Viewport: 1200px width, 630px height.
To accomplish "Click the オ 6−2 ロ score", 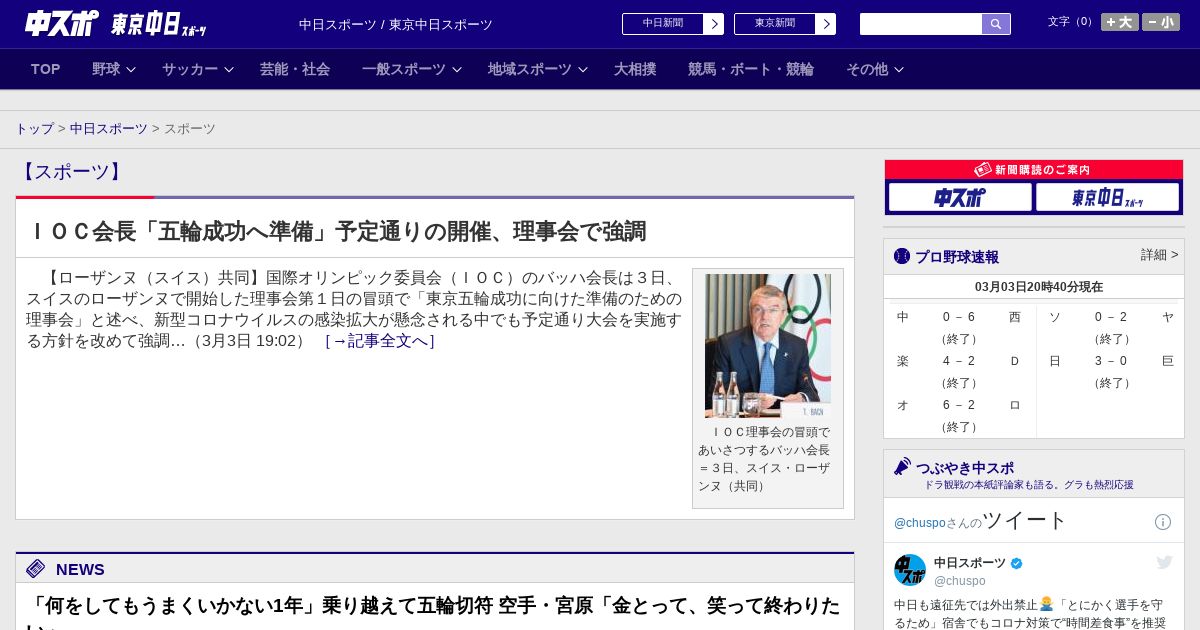I will tap(959, 406).
